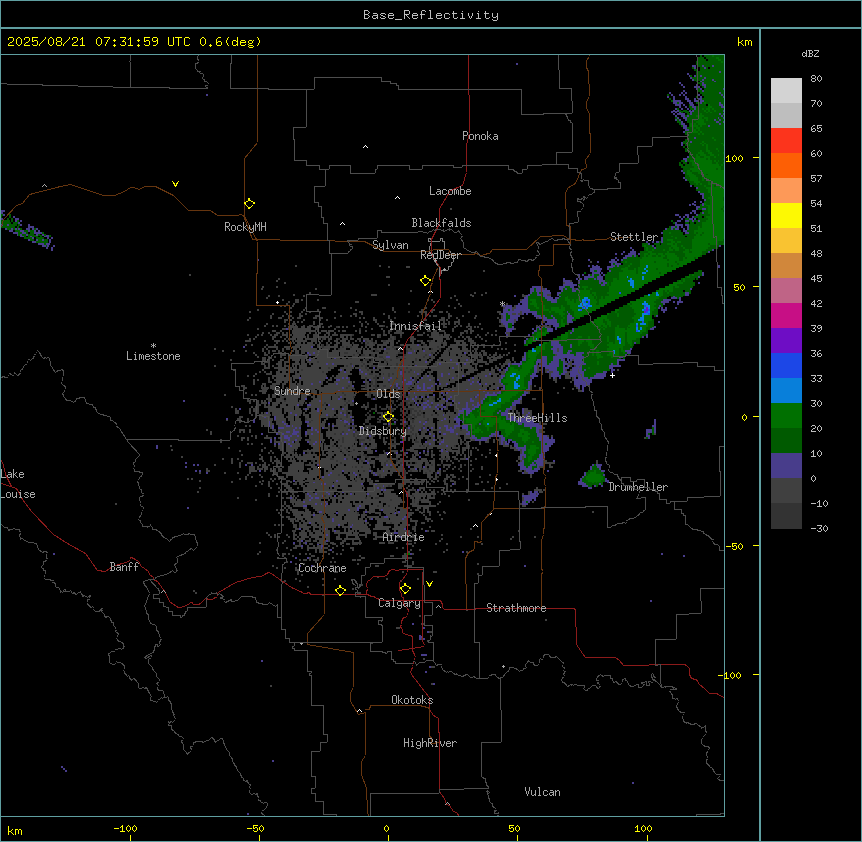Click the yellow diamond marker above Calgary label
The width and height of the screenshot is (862, 842).
pos(405,589)
